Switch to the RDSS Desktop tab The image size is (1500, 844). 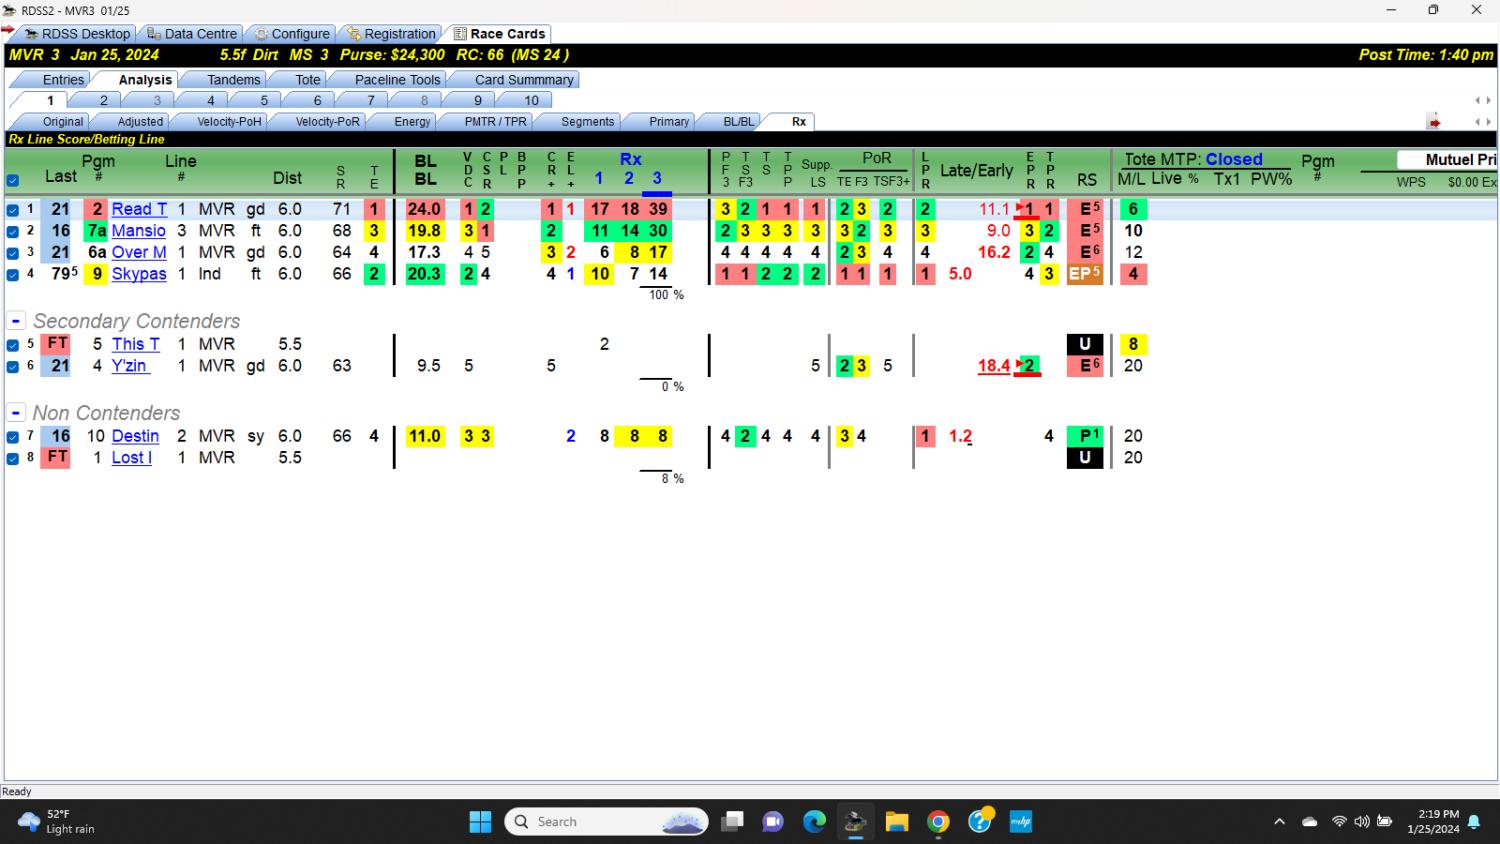pyautogui.click(x=78, y=34)
